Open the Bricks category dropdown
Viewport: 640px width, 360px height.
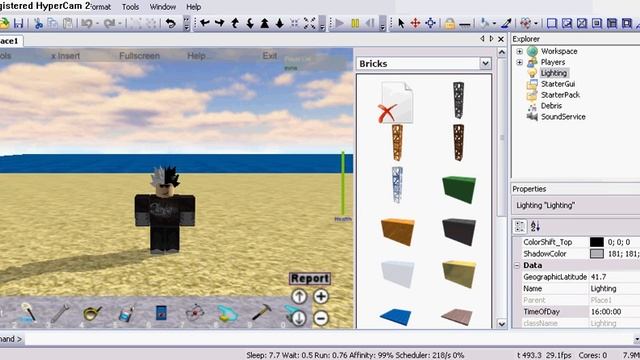click(x=485, y=64)
